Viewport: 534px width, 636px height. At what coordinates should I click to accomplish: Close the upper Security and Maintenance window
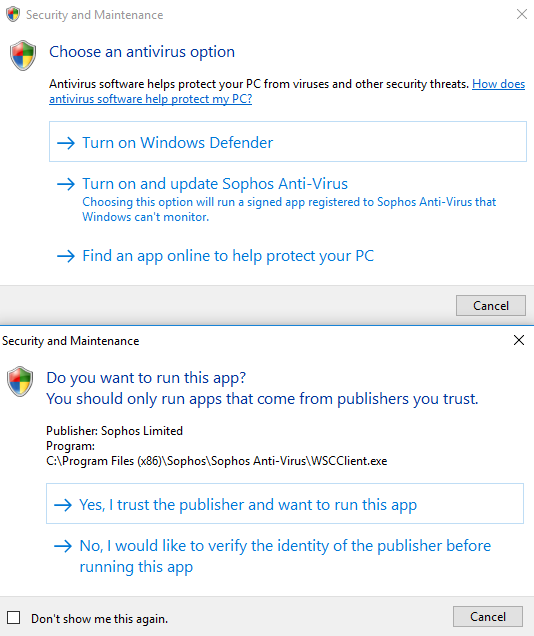(522, 14)
